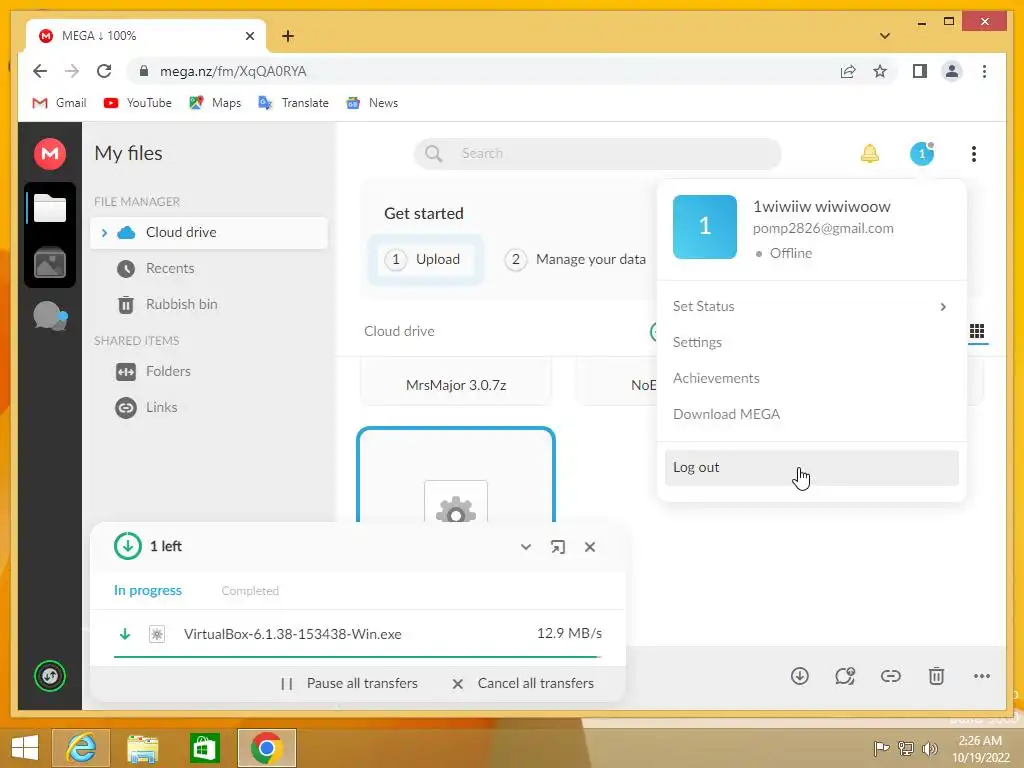Pause all transfers
This screenshot has height=768, width=1024.
tap(349, 683)
